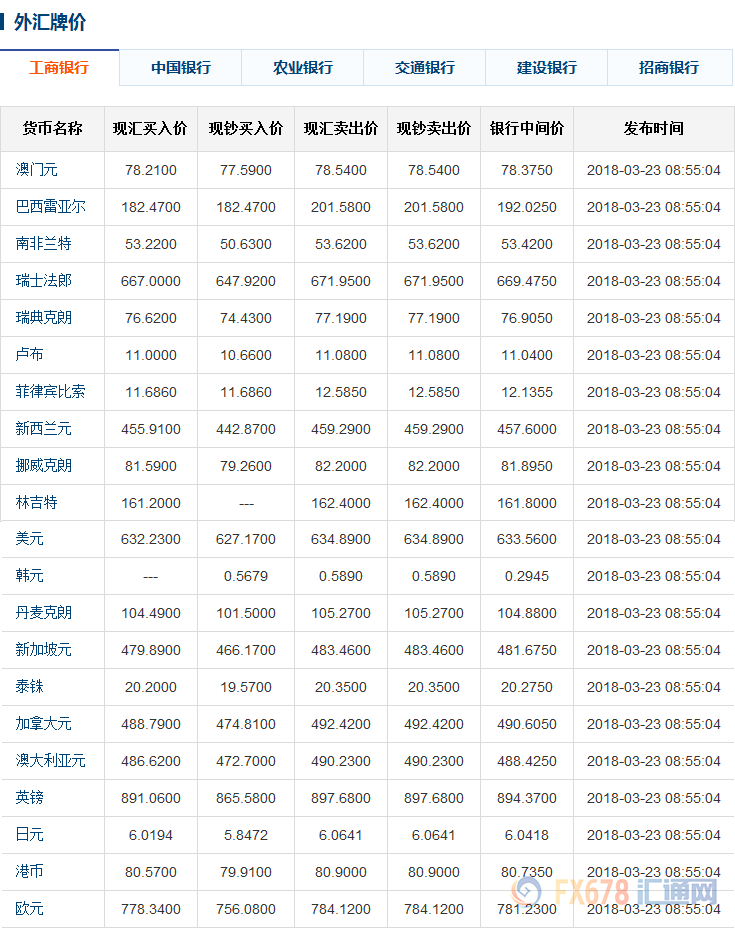Select 78.2100 in the 澳门元 row
Image resolution: width=735 pixels, height=928 pixels.
point(151,170)
